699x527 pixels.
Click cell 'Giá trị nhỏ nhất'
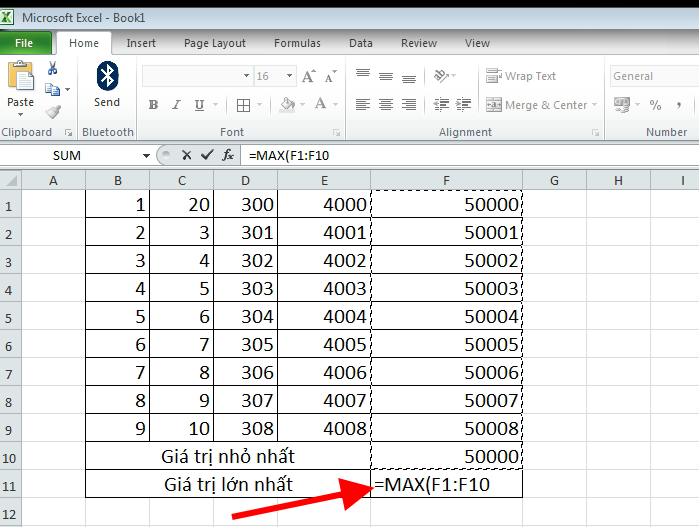228,456
